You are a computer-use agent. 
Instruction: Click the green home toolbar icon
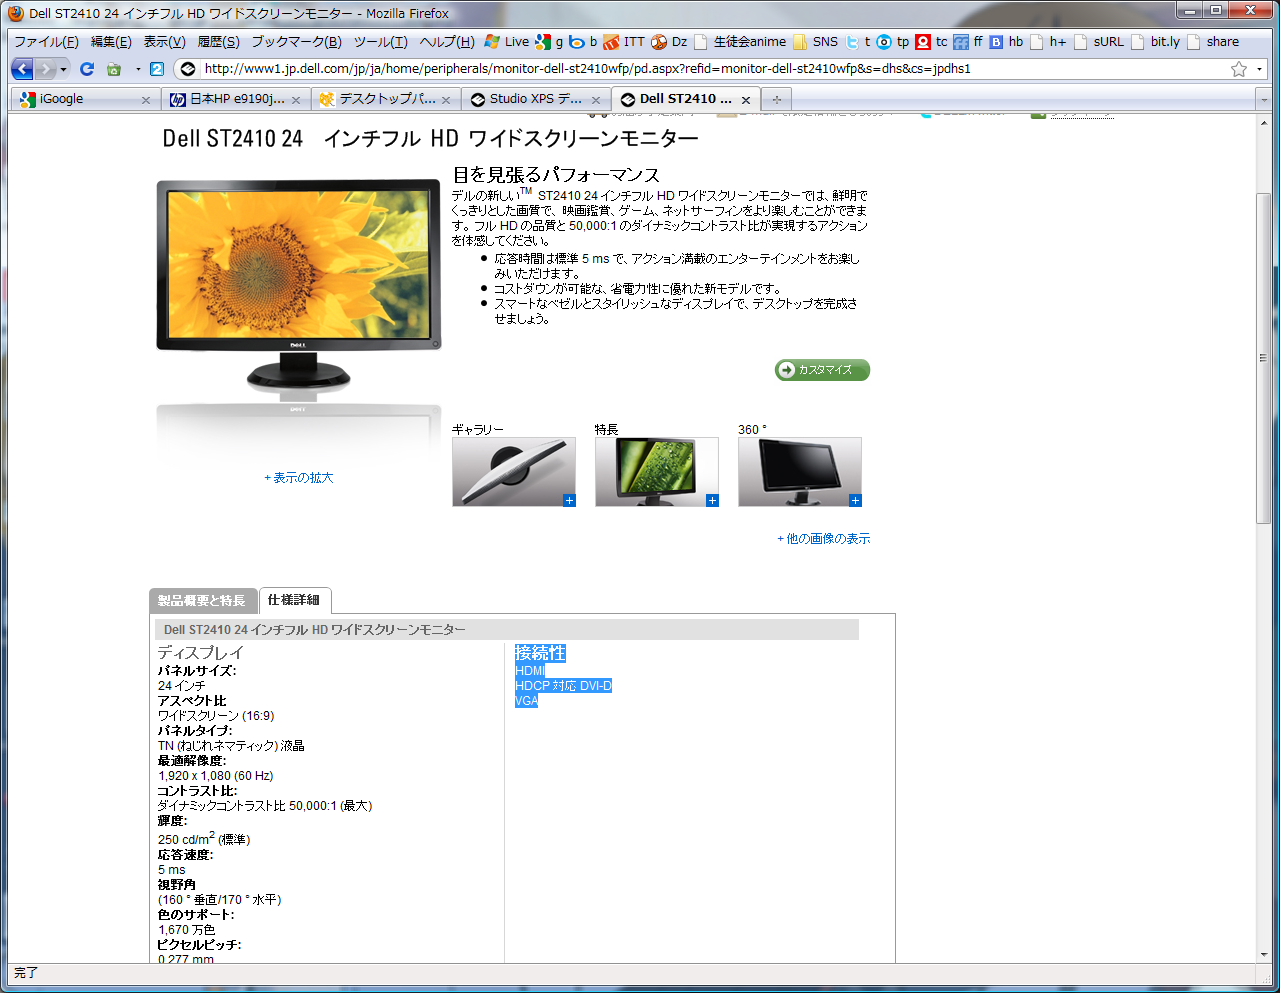click(114, 69)
